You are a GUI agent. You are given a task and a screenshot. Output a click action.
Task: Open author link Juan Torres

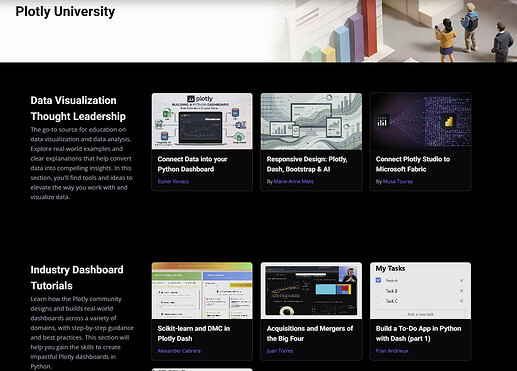(280, 351)
